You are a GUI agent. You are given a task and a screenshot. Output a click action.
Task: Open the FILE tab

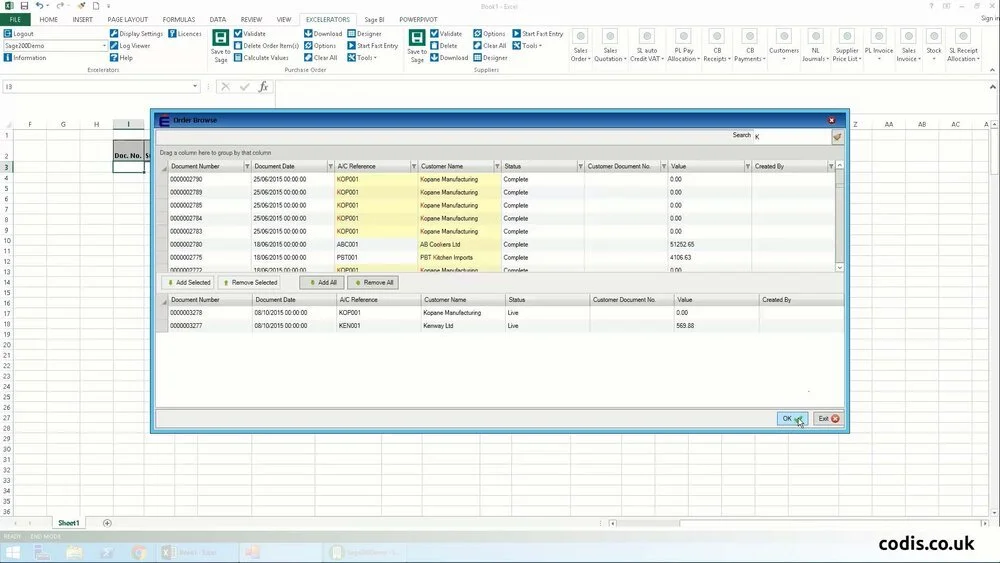coord(15,20)
